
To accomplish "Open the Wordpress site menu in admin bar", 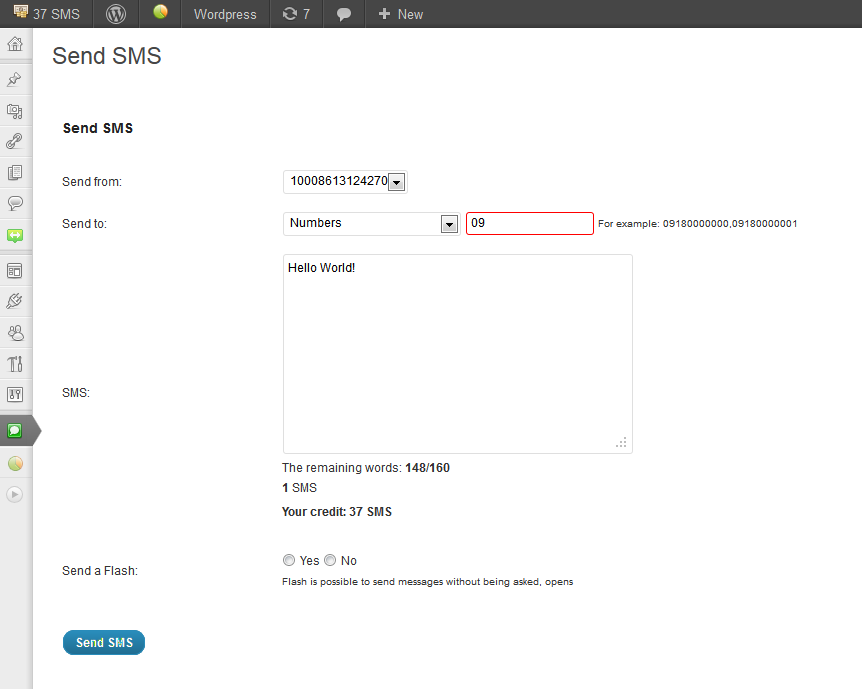I will [x=225, y=14].
